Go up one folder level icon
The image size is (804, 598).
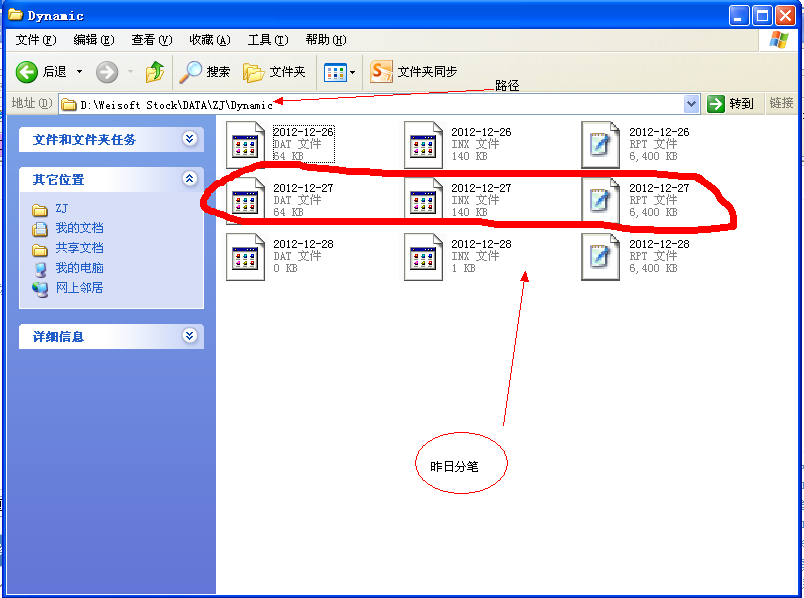point(154,72)
